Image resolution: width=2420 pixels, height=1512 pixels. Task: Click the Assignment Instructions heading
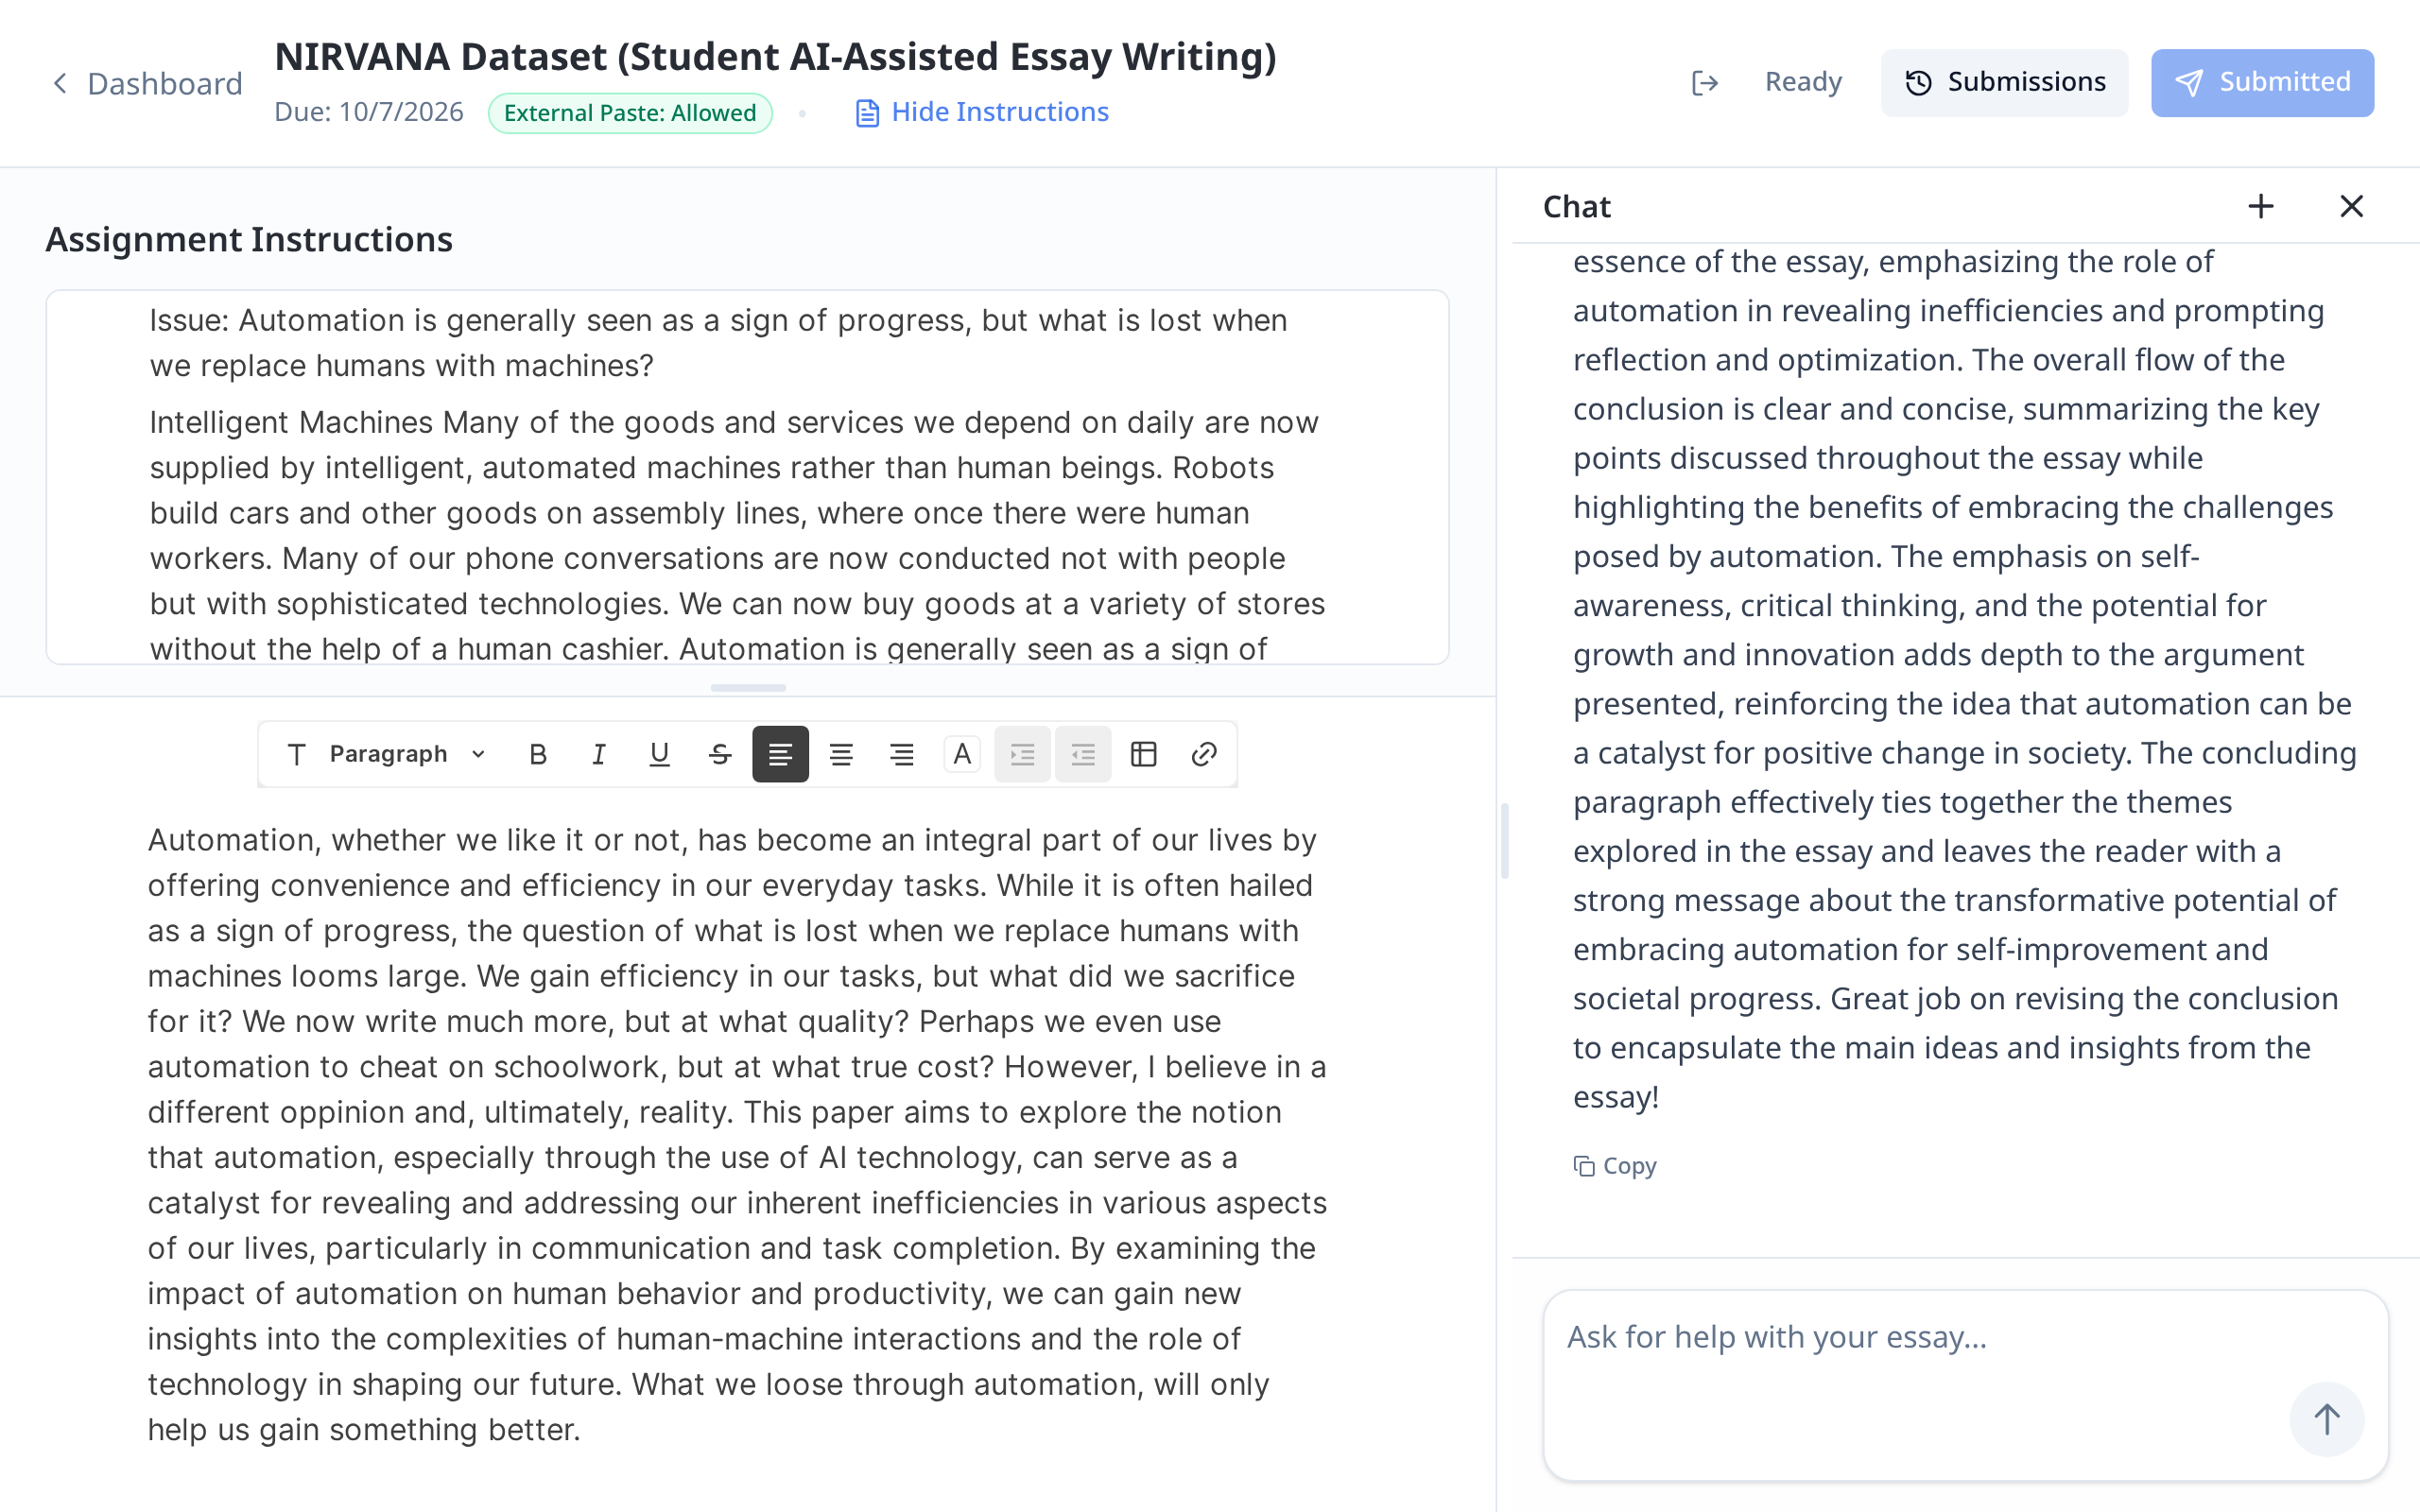click(x=249, y=239)
